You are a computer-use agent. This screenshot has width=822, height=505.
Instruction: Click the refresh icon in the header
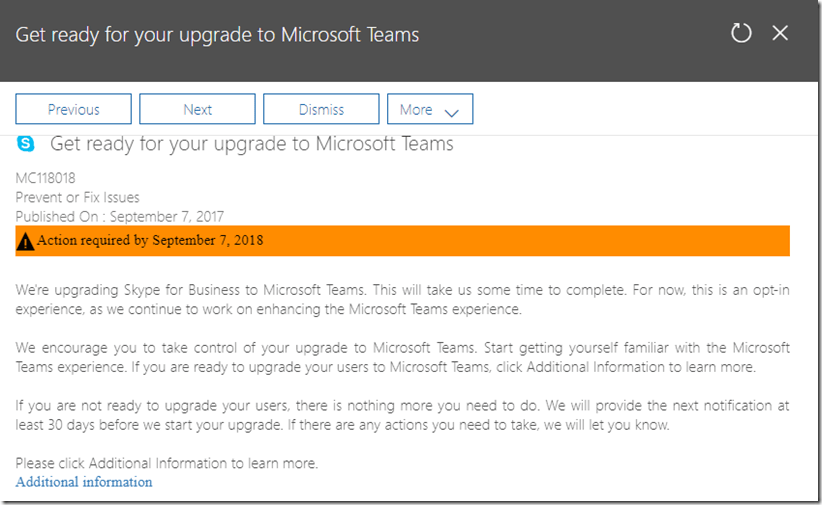pyautogui.click(x=741, y=33)
